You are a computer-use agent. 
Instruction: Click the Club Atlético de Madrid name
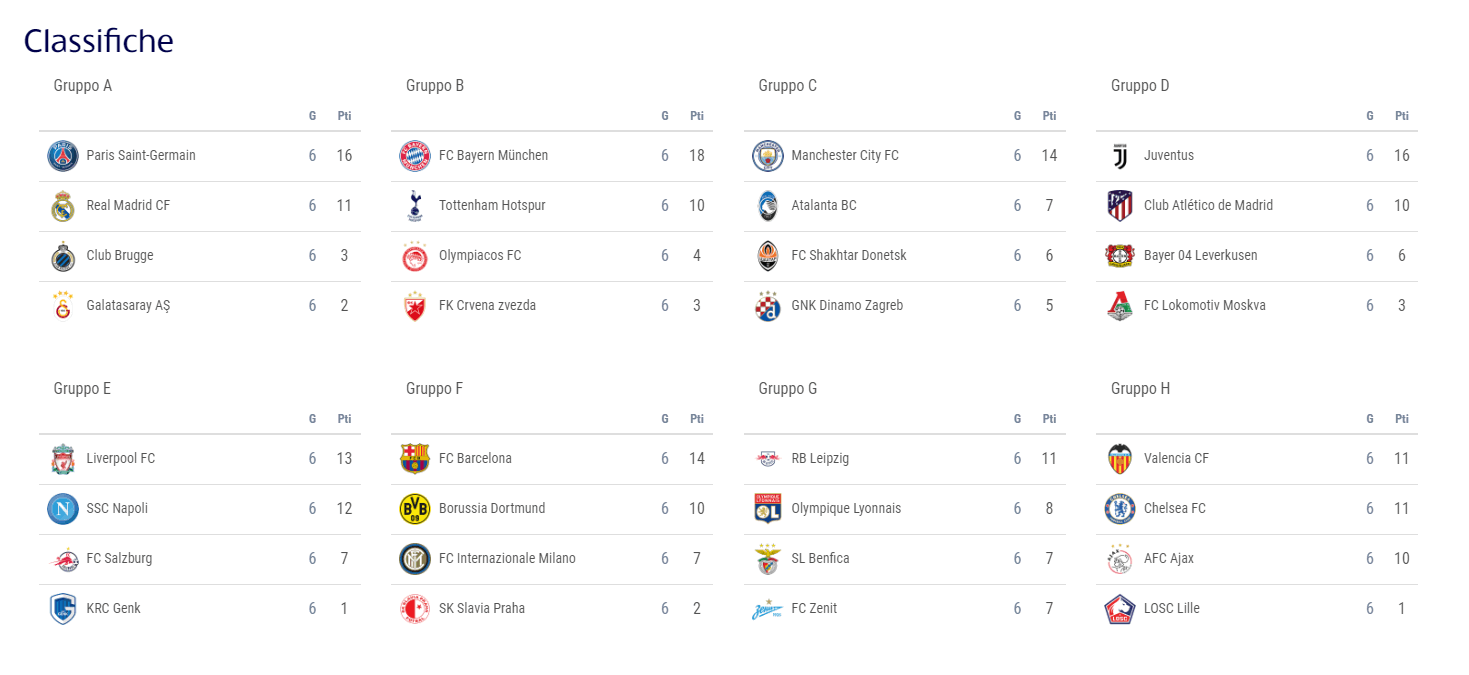pos(1208,205)
